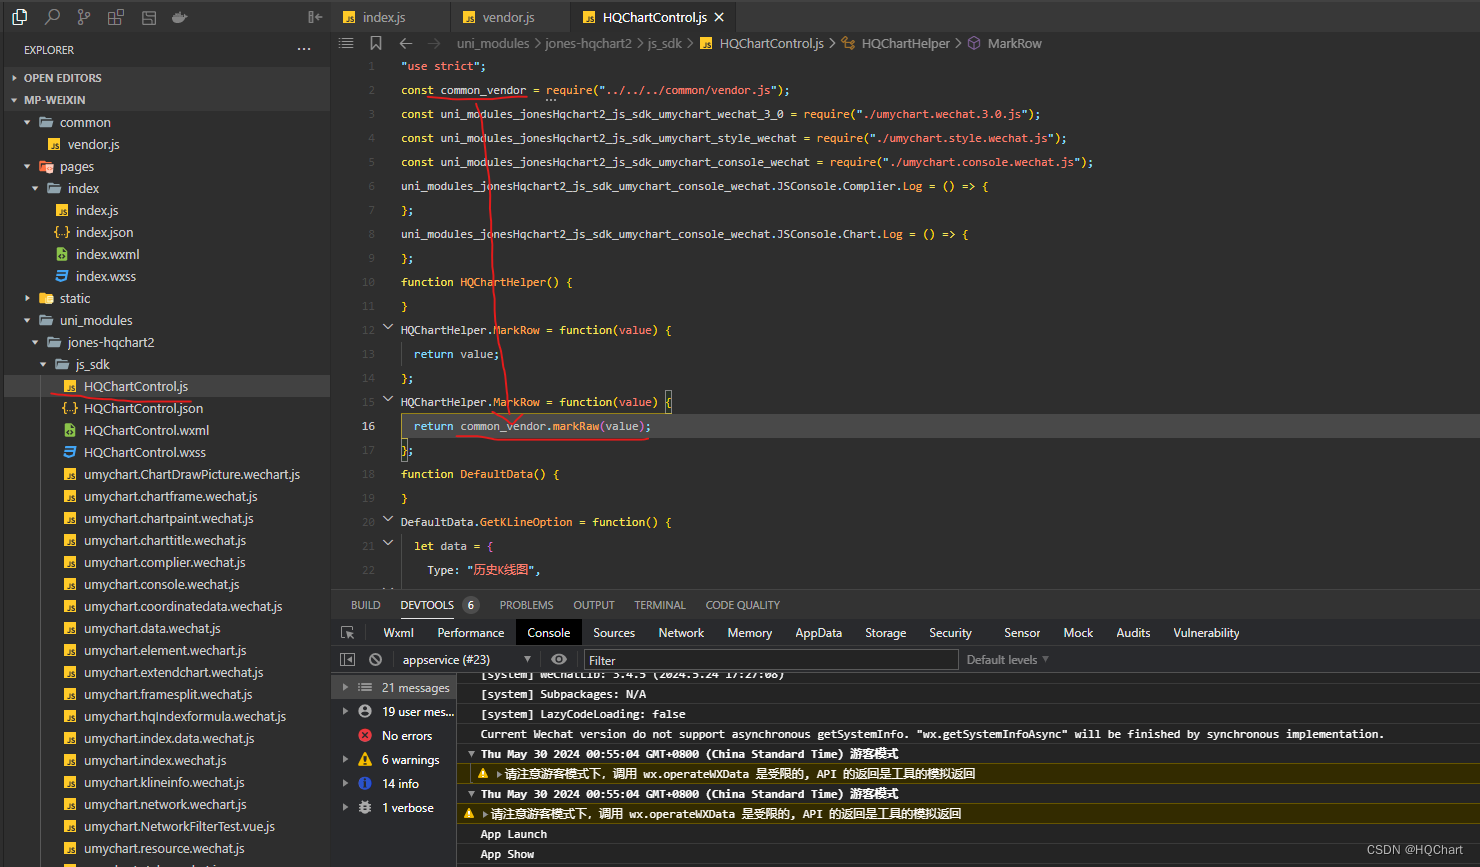This screenshot has height=867, width=1480.
Task: Switch to the vendor.js editor tab
Action: 508,17
